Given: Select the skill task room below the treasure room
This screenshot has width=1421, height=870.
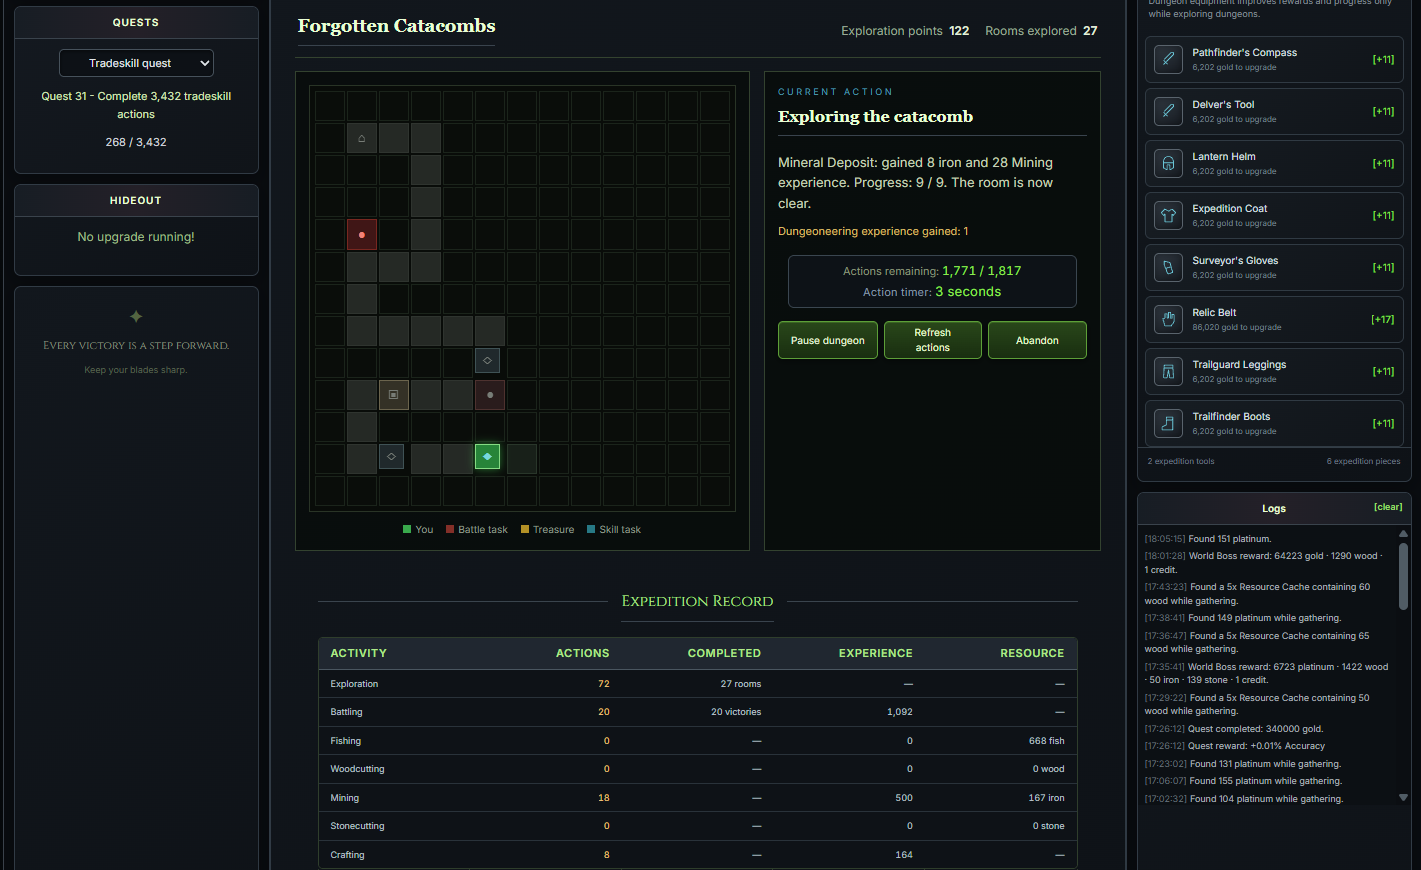Looking at the screenshot, I should [391, 457].
